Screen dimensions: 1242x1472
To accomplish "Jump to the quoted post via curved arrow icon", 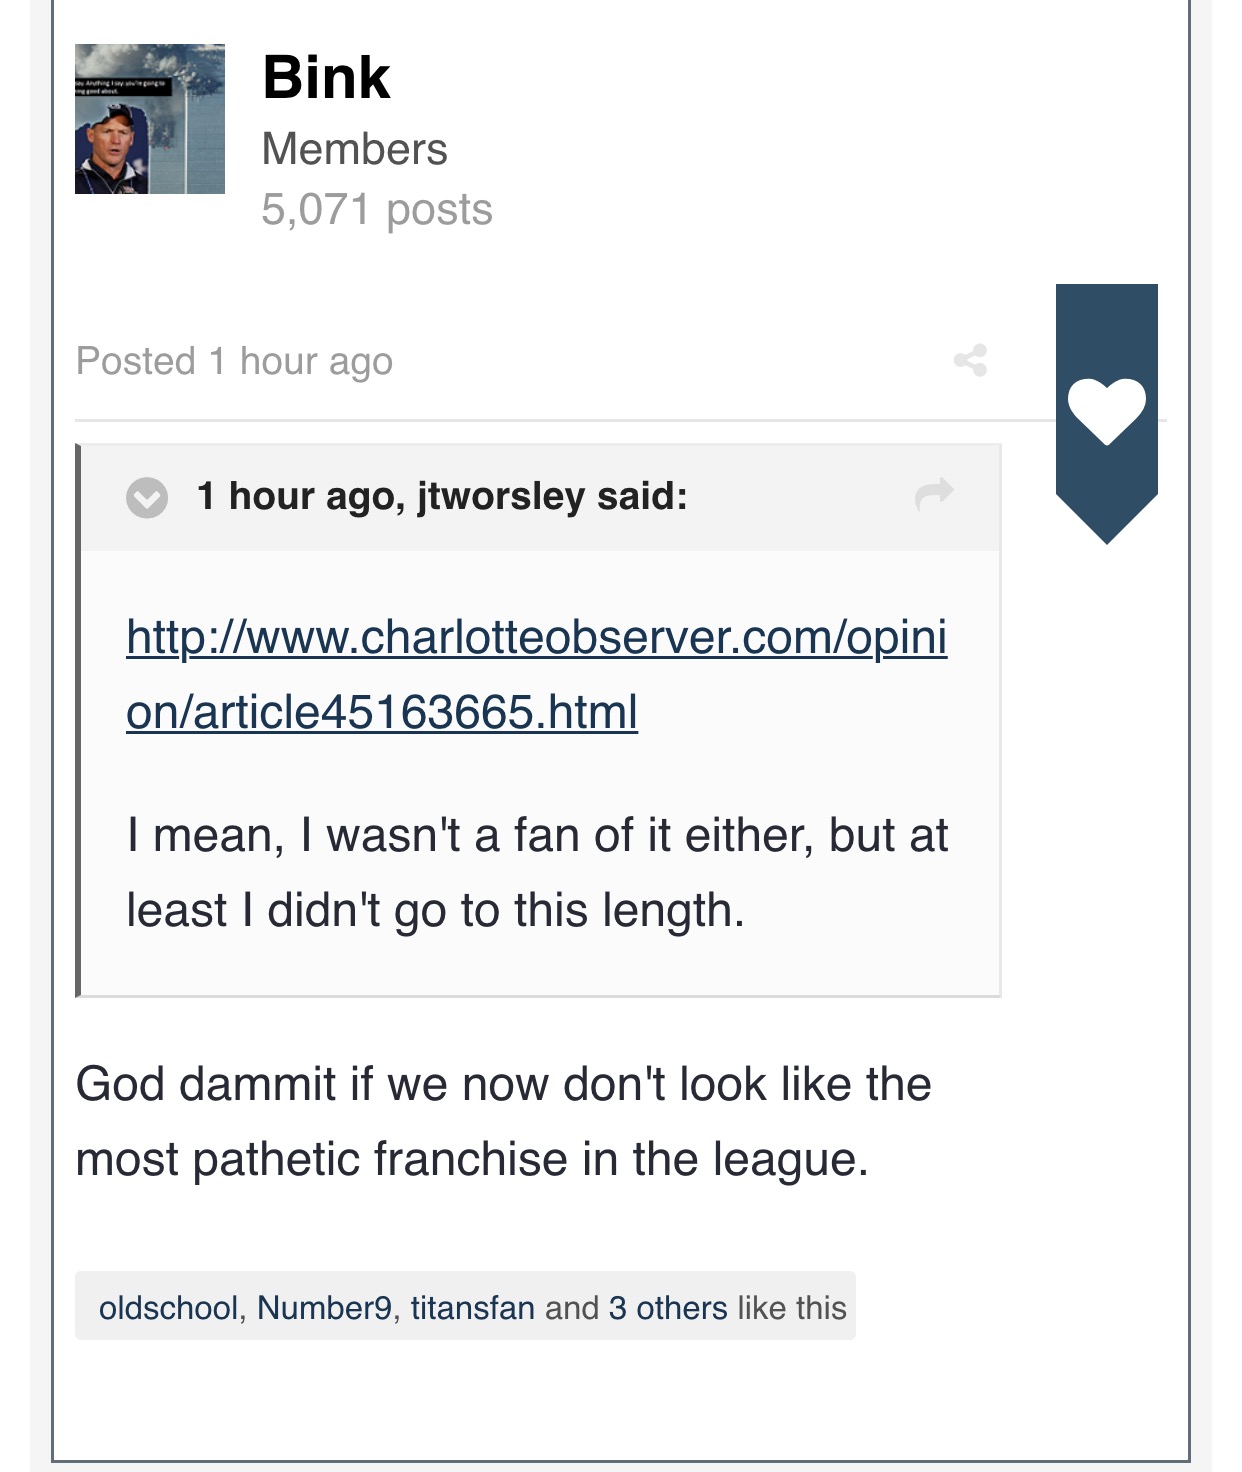I will pyautogui.click(x=934, y=494).
